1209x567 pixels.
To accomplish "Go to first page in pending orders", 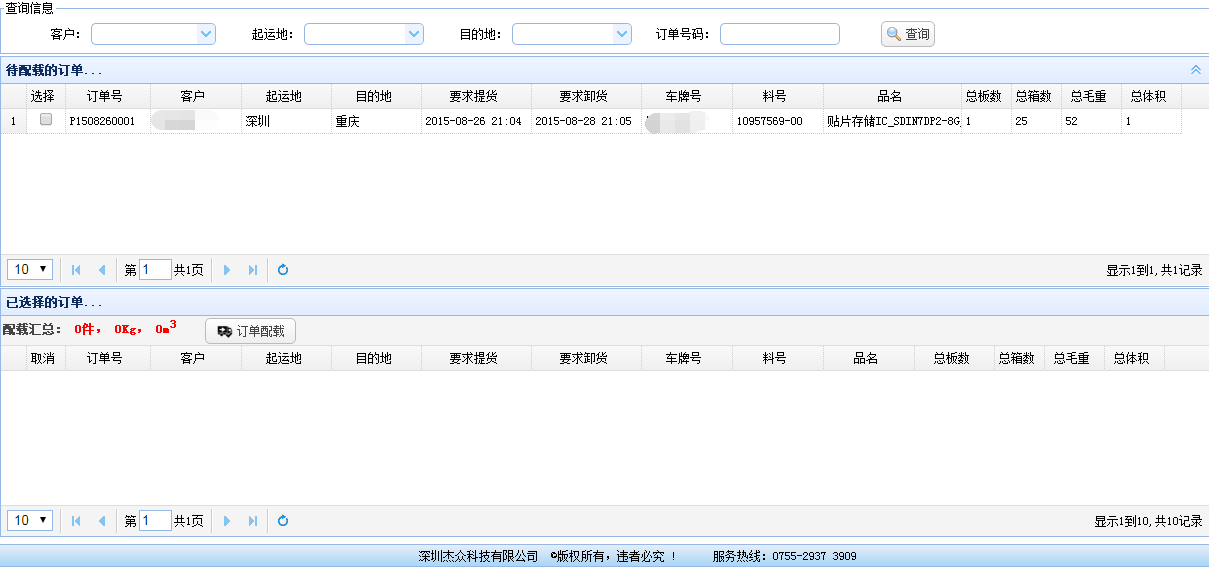I will pos(76,270).
